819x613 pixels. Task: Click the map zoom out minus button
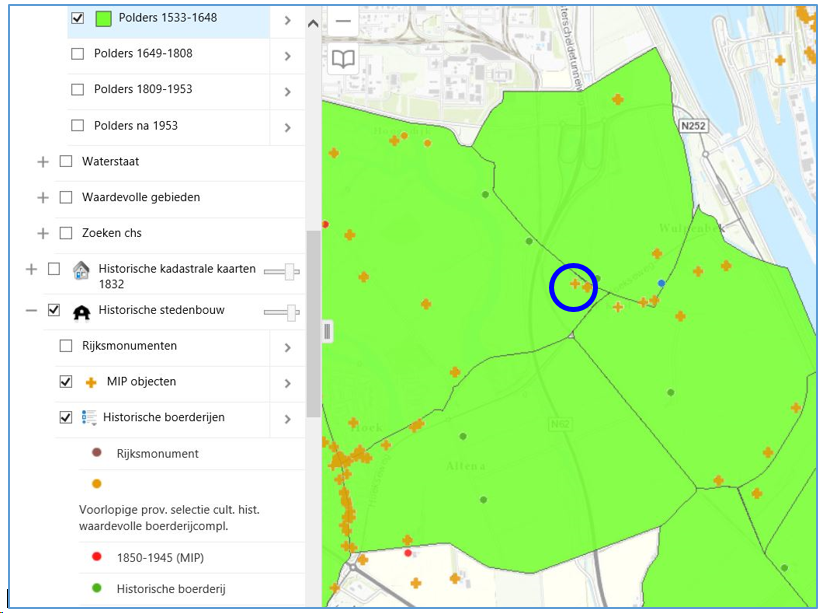343,21
